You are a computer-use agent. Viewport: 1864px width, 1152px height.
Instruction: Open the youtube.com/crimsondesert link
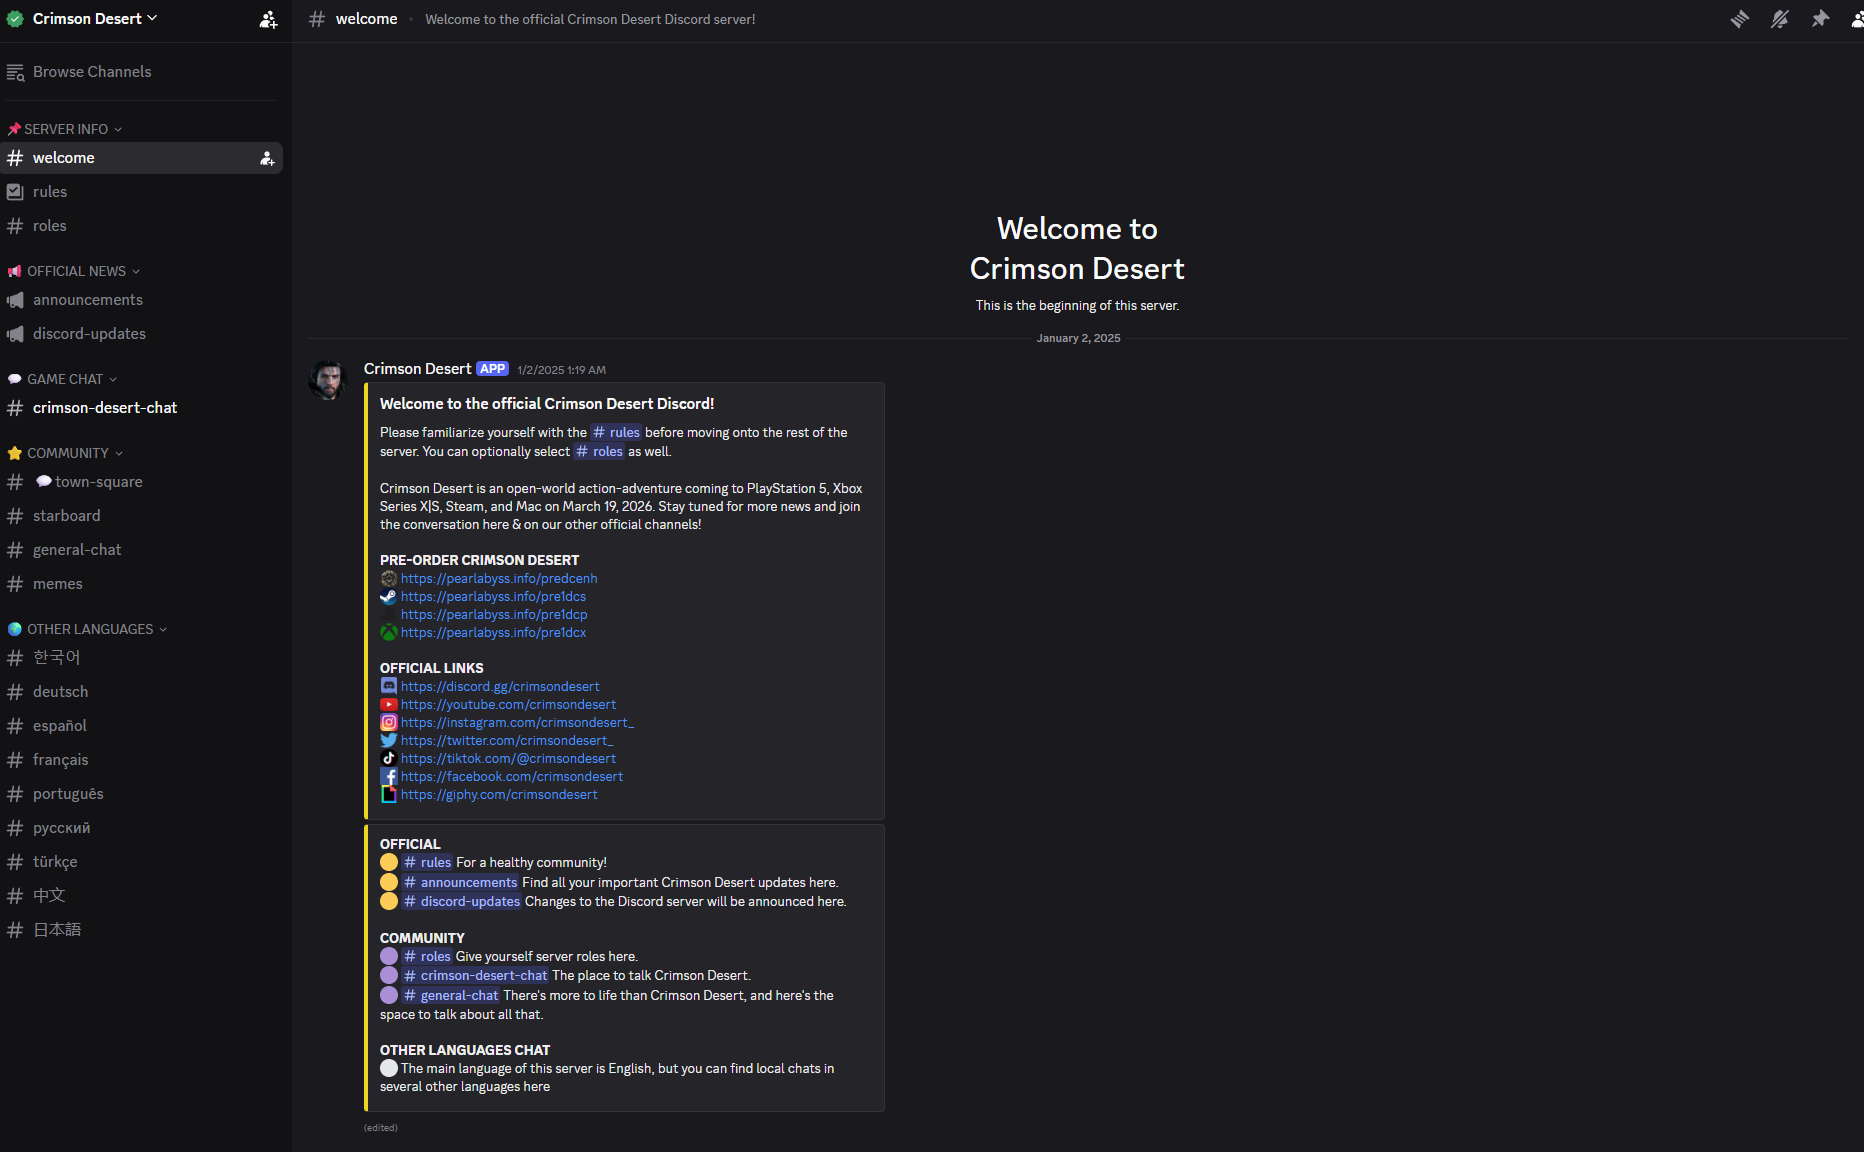point(508,705)
